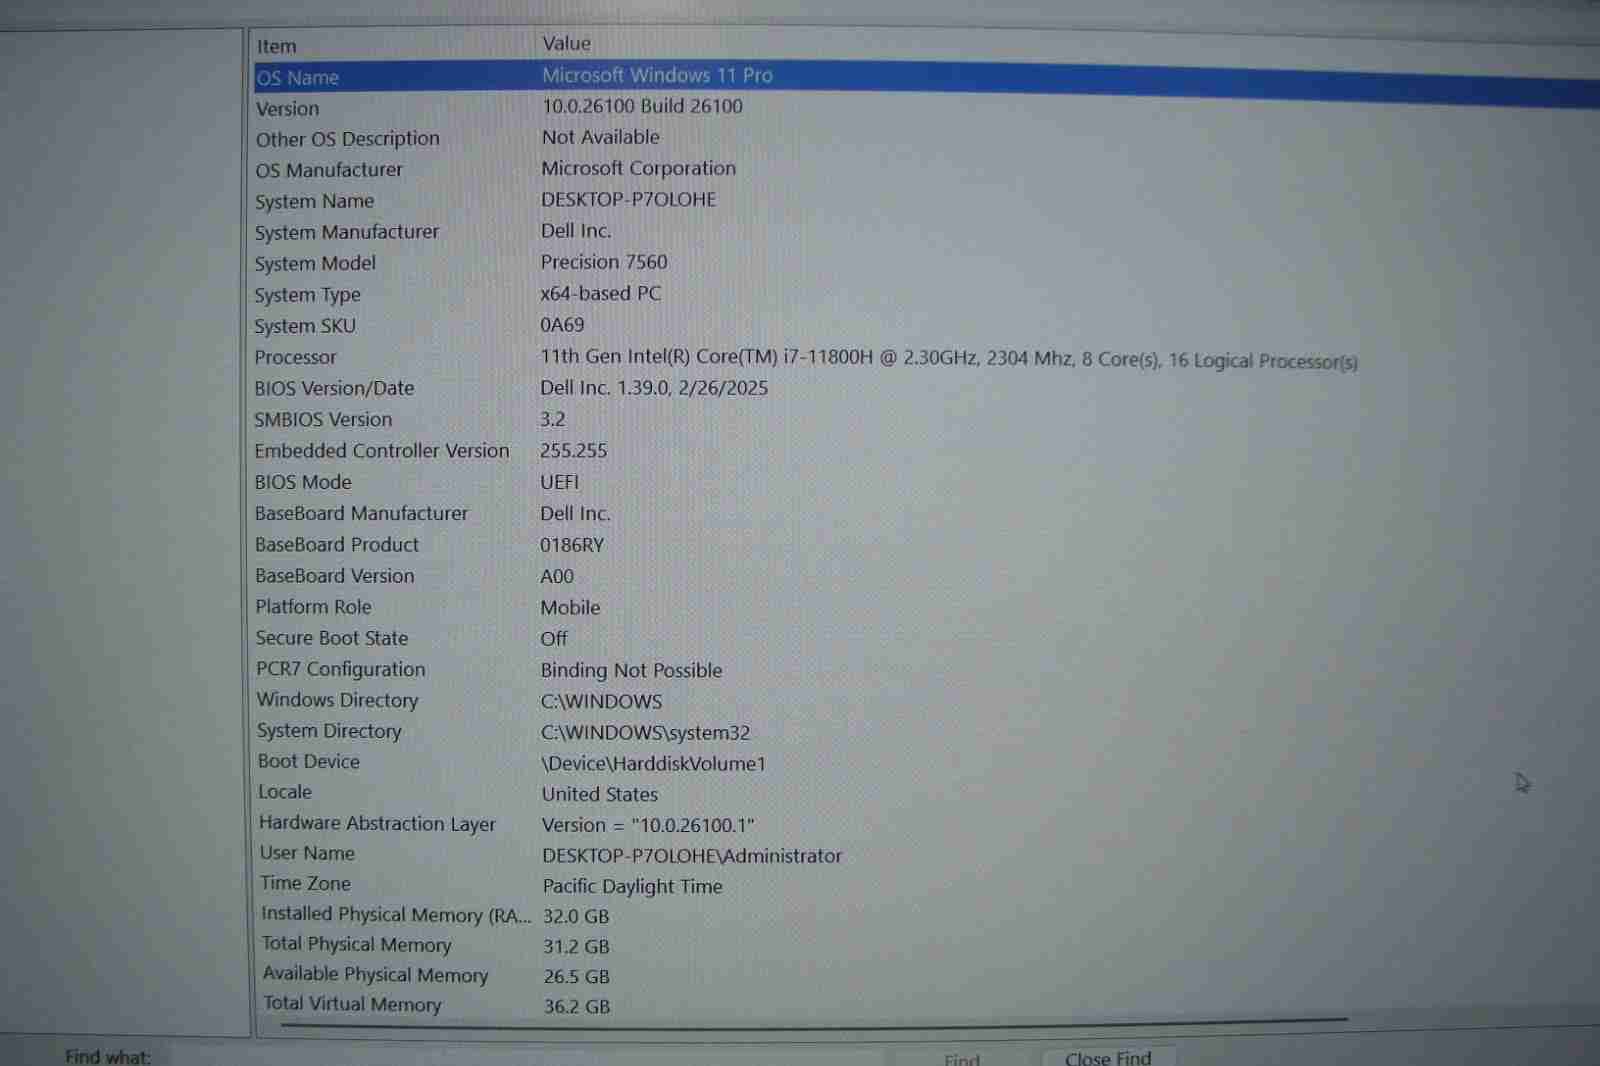Select the PCR7 Configuration row
This screenshot has width=1600, height=1066.
click(341, 669)
